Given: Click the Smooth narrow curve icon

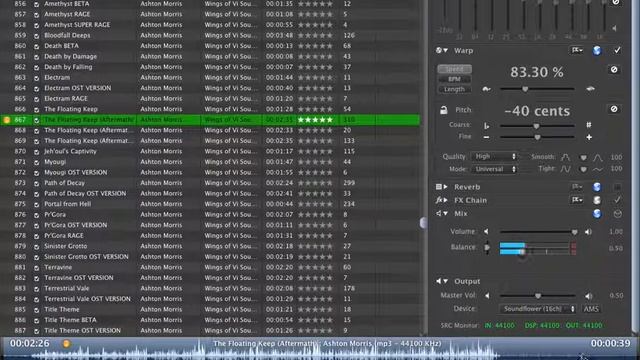Looking at the screenshot, I should (x=565, y=157).
